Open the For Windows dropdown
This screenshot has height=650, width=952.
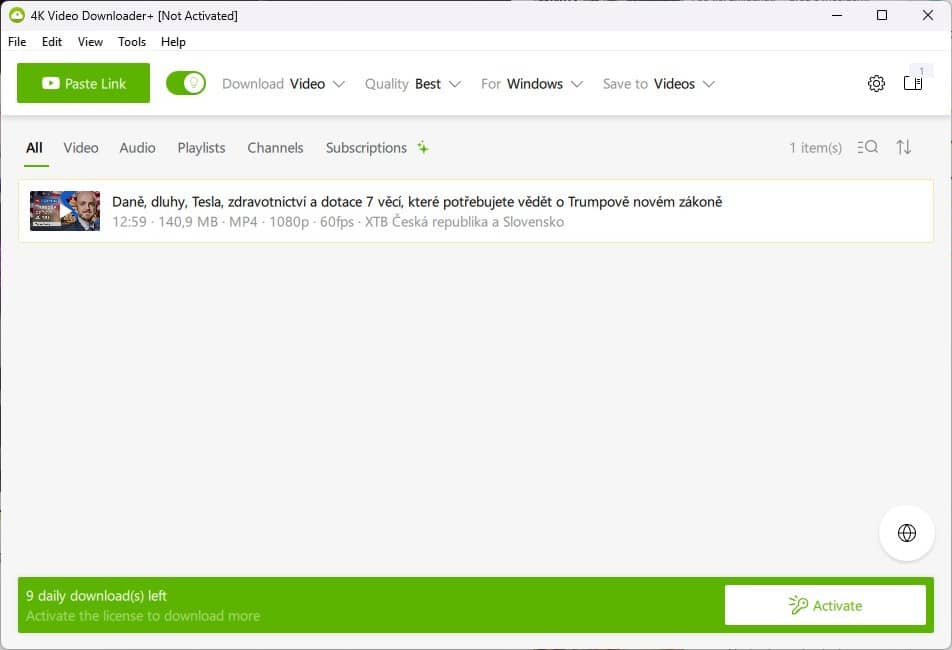pyautogui.click(x=532, y=84)
